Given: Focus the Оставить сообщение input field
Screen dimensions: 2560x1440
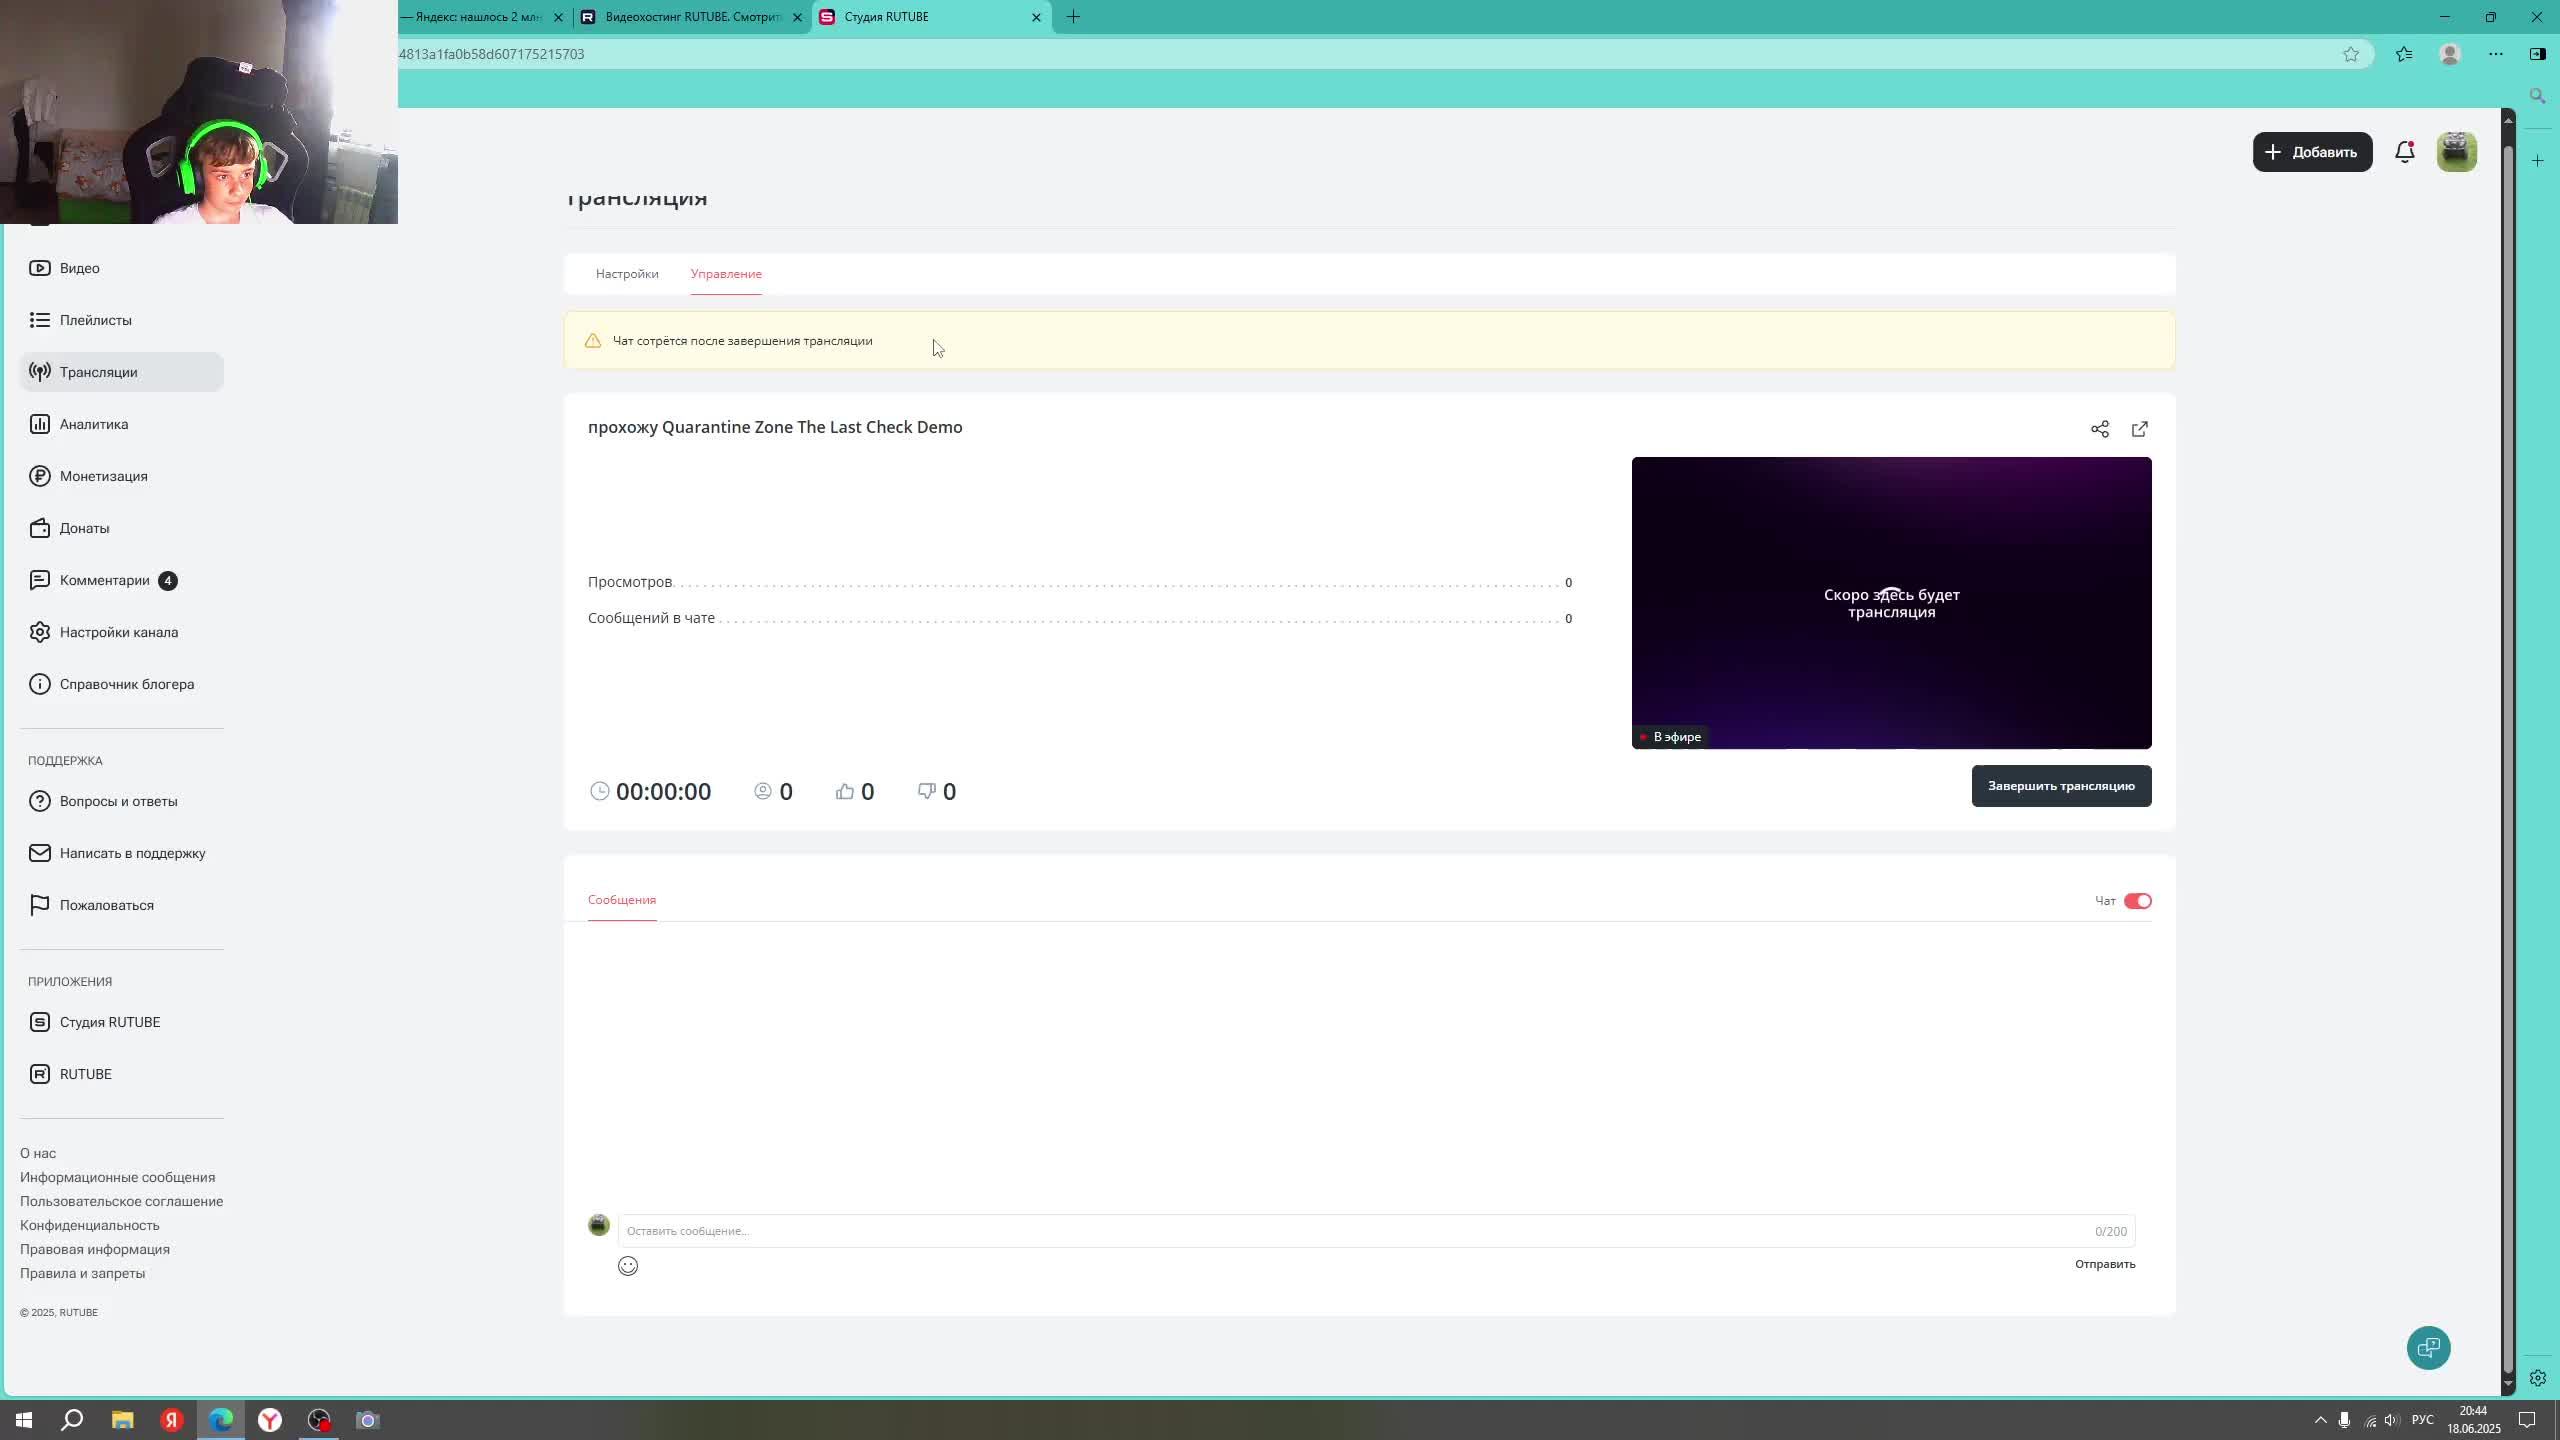Looking at the screenshot, I should 1376,1231.
